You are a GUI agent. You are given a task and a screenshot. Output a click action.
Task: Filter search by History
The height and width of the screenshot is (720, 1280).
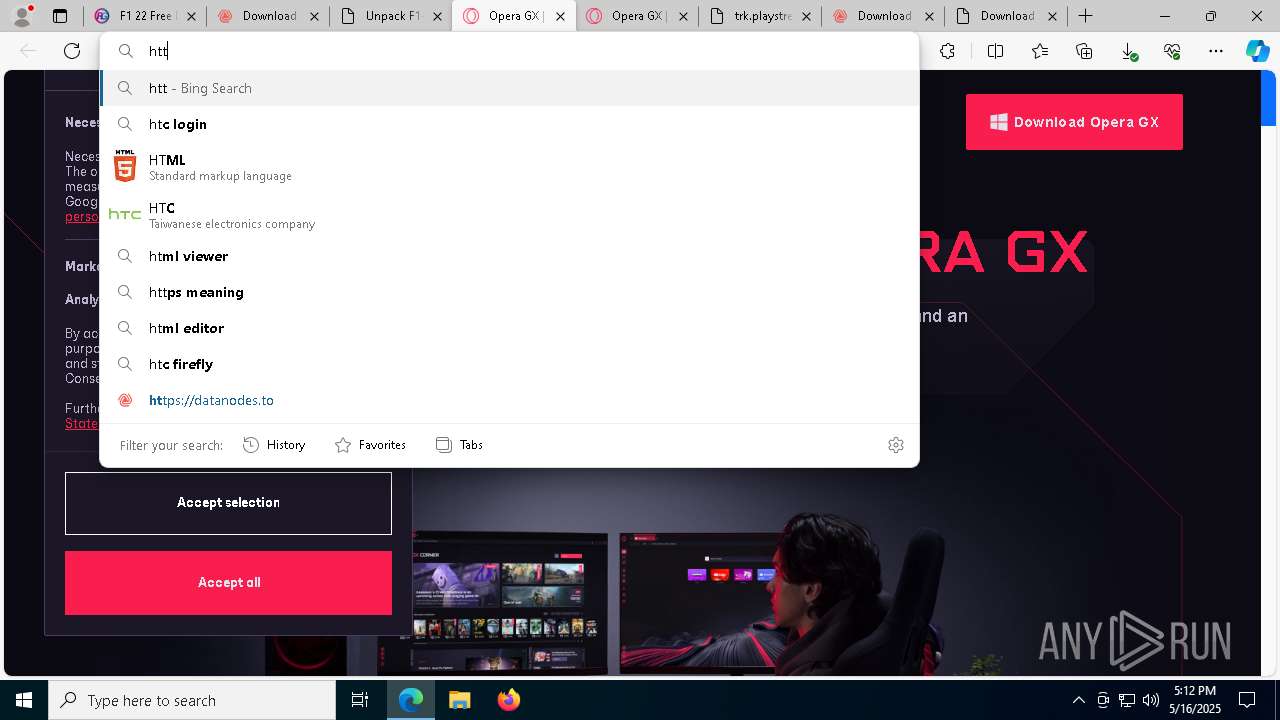point(274,445)
